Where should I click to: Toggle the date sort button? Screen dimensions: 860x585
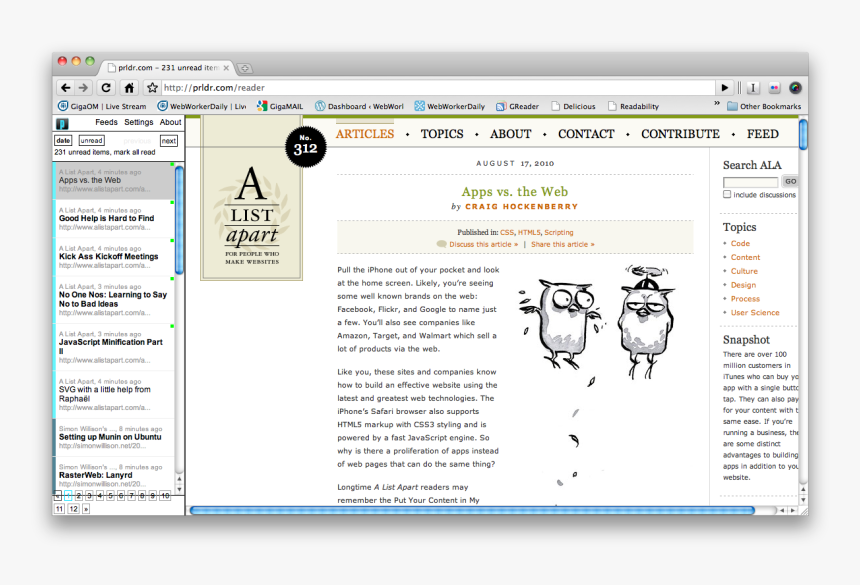point(63,141)
